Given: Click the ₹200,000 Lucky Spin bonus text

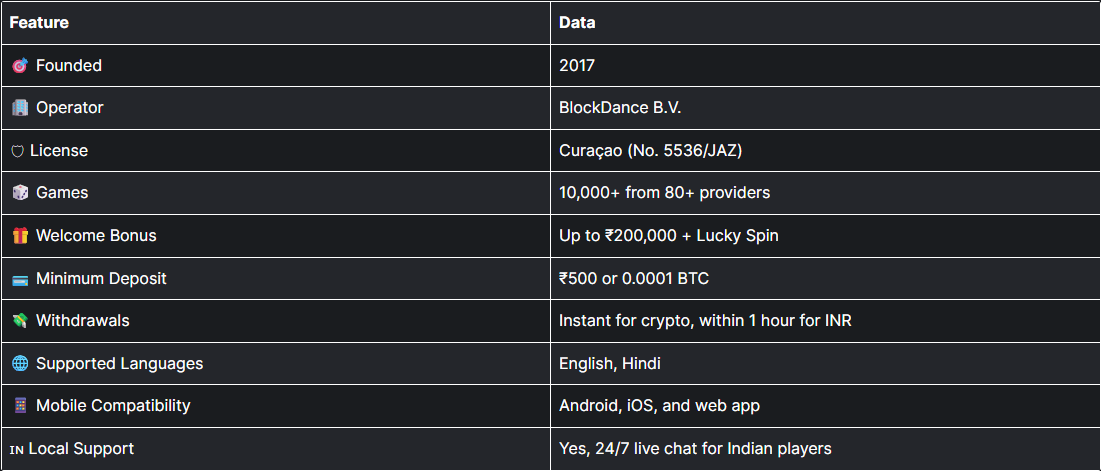Looking at the screenshot, I should [667, 236].
